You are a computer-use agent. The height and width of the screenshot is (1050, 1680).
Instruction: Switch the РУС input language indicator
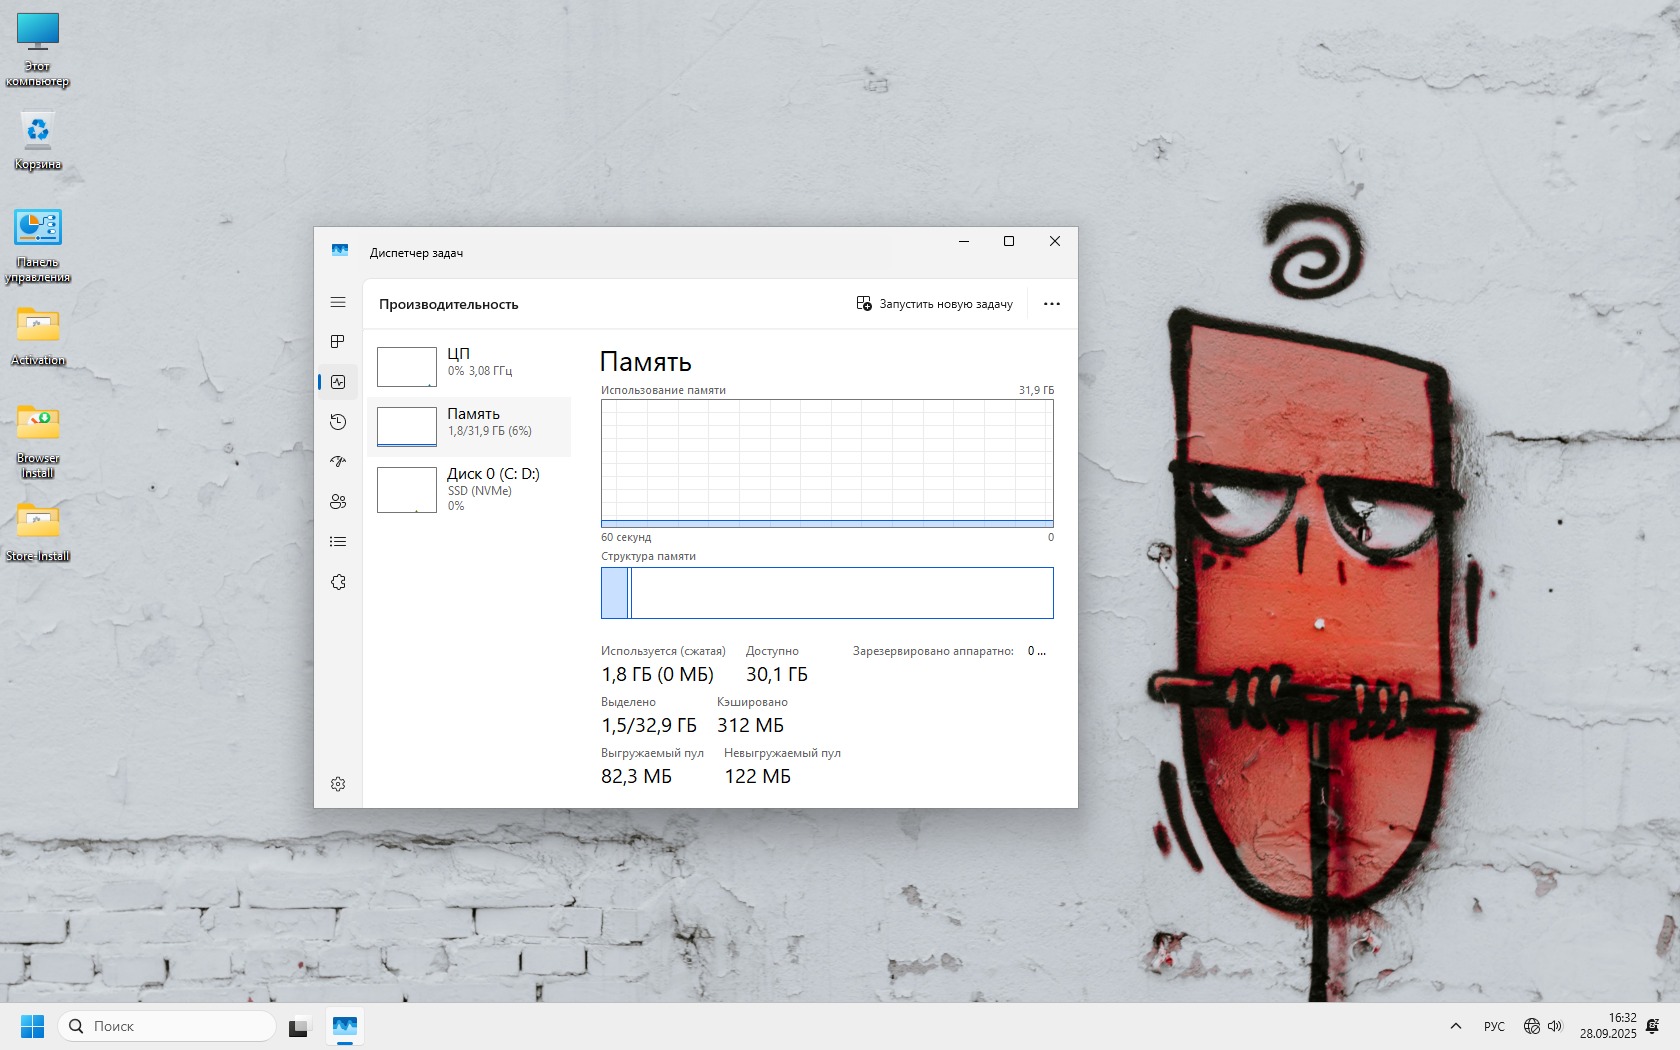pyautogui.click(x=1494, y=1026)
